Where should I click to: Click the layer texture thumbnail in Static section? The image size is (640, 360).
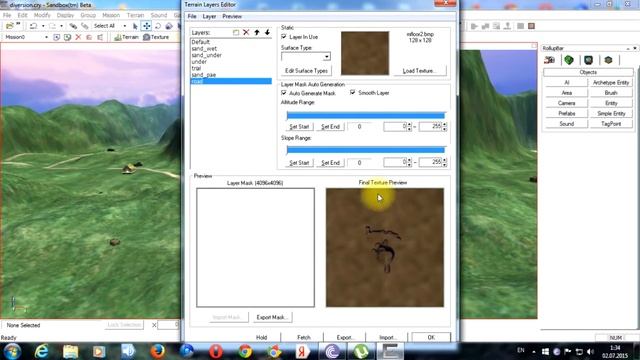click(x=365, y=53)
